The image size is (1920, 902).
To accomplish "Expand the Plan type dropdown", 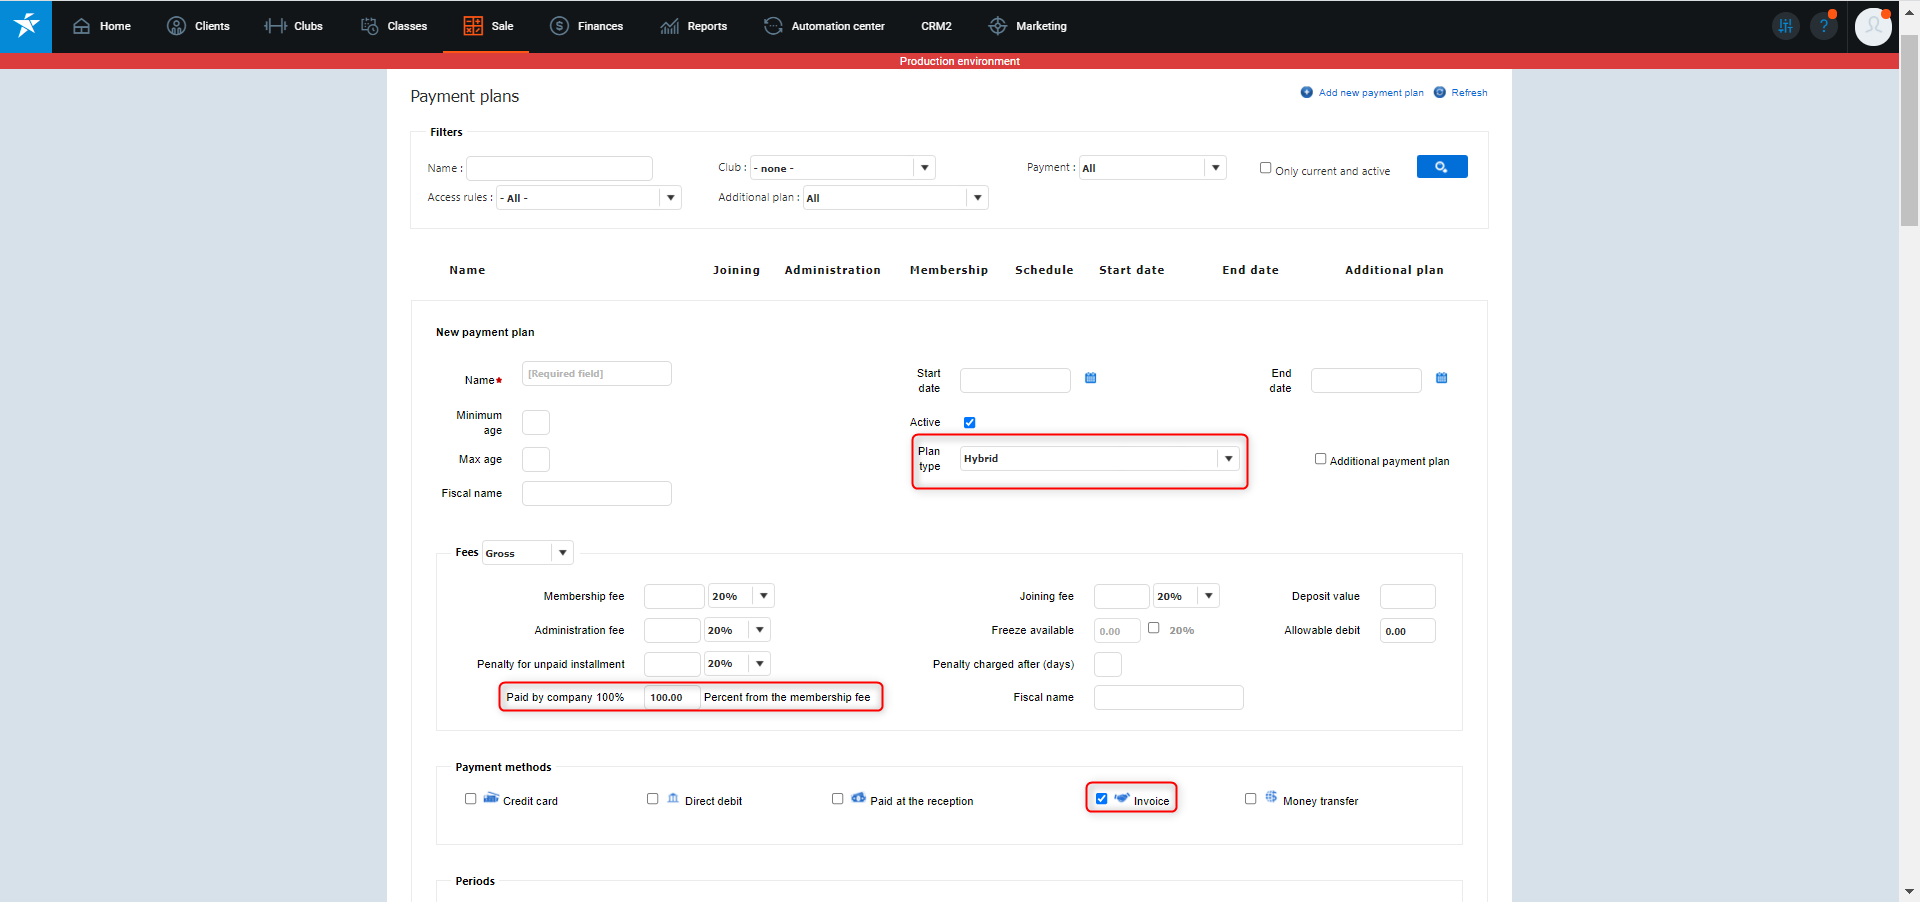I will coord(1227,458).
